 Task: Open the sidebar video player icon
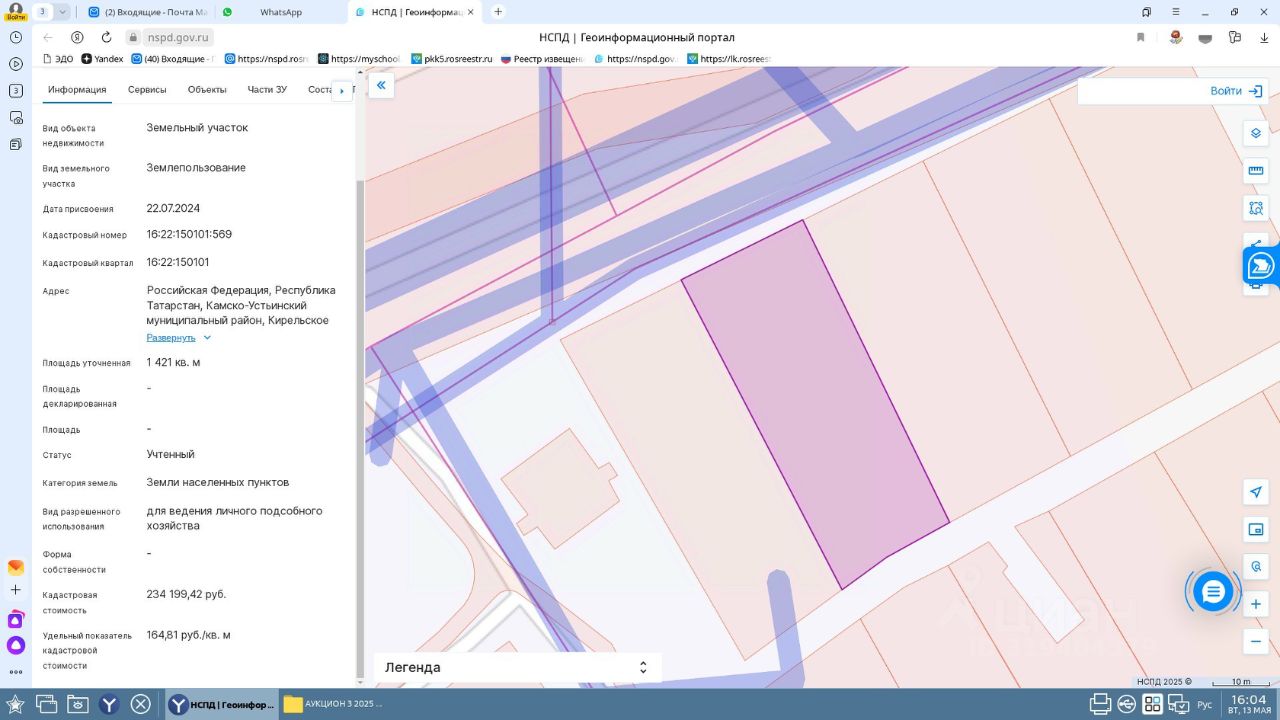coord(16,64)
